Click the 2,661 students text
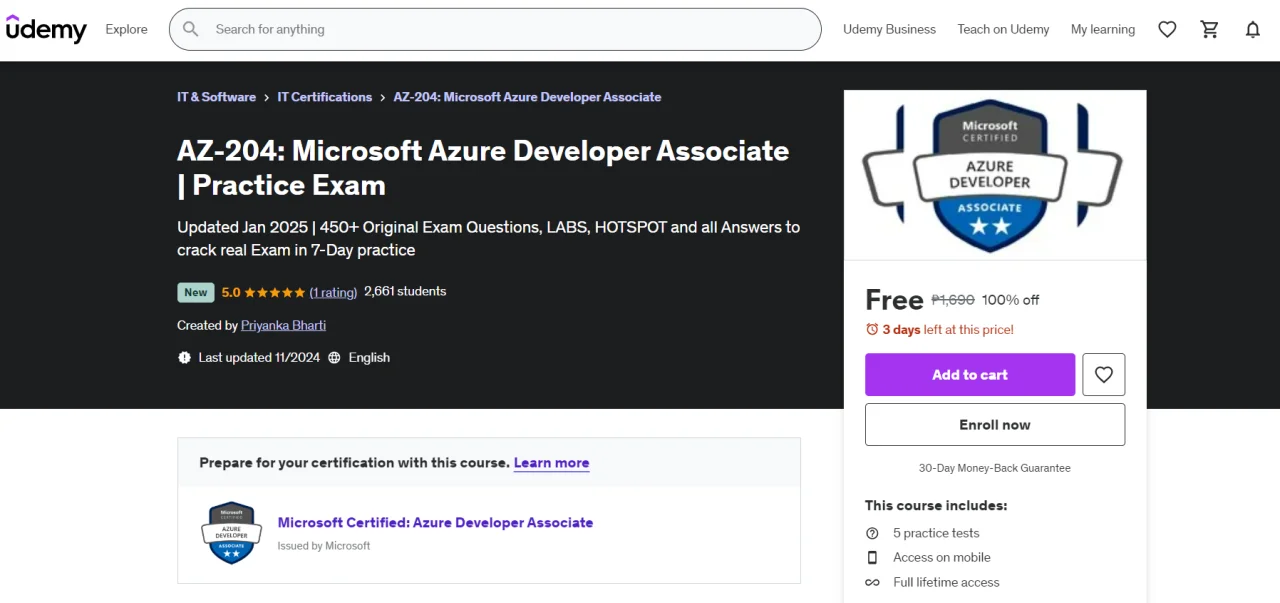This screenshot has height=603, width=1280. pos(405,292)
